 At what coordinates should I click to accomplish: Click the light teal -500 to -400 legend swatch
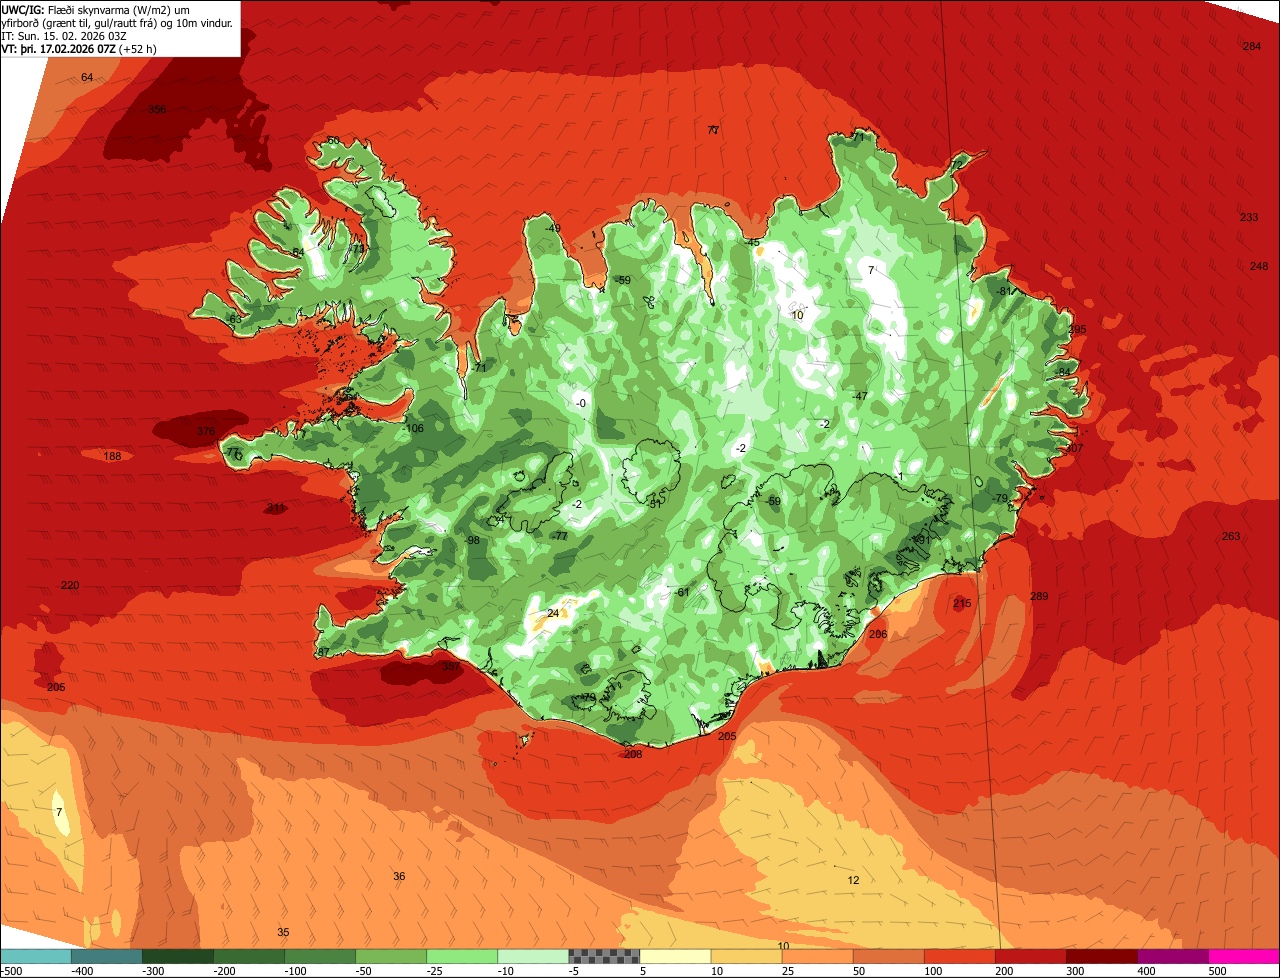(x=35, y=956)
